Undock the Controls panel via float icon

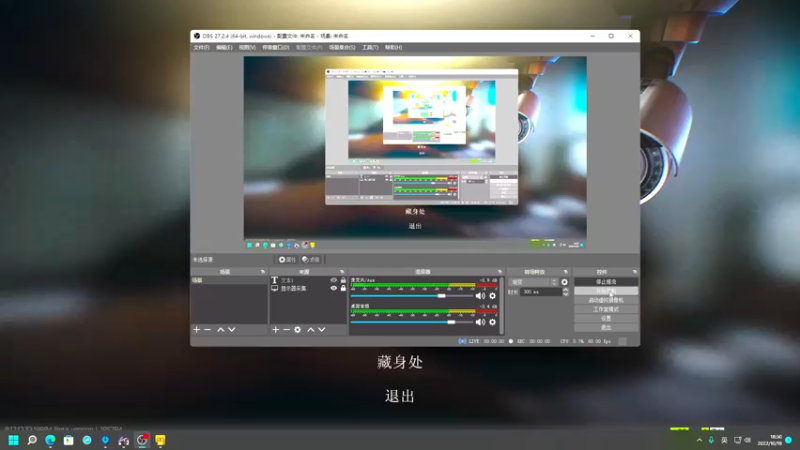(x=635, y=272)
